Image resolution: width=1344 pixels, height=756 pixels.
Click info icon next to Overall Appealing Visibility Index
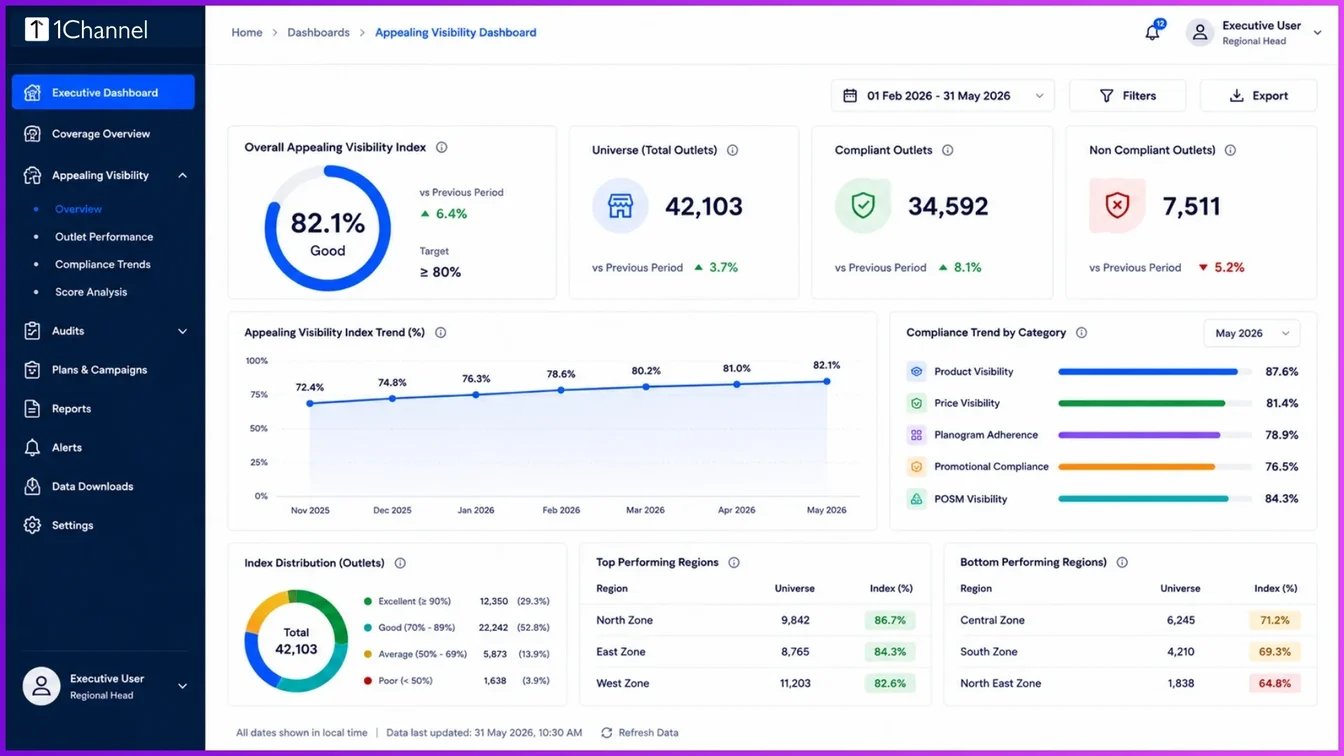(x=441, y=147)
